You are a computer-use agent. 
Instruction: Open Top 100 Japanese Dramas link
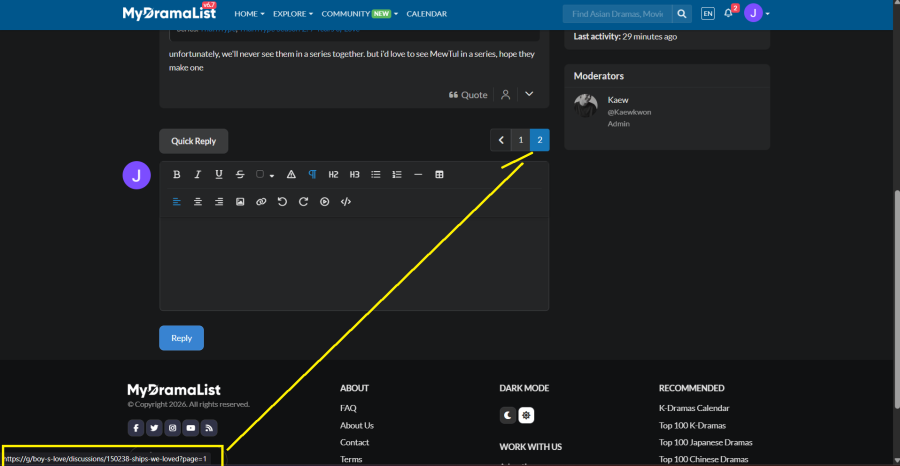pyautogui.click(x=705, y=442)
